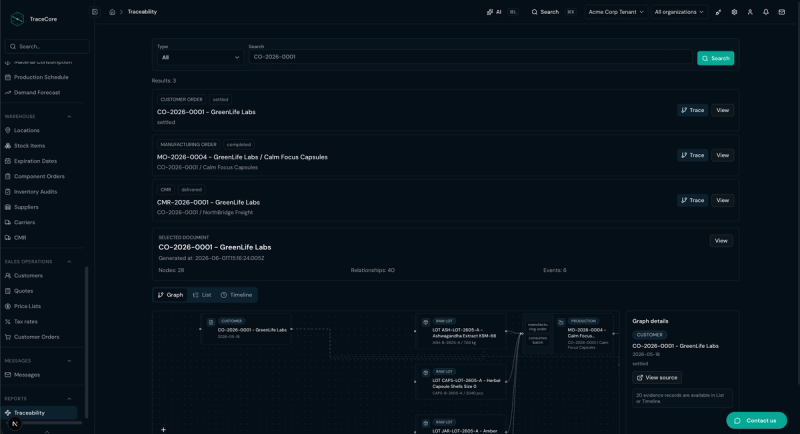Click Traceability breadcrumb text

tap(142, 12)
